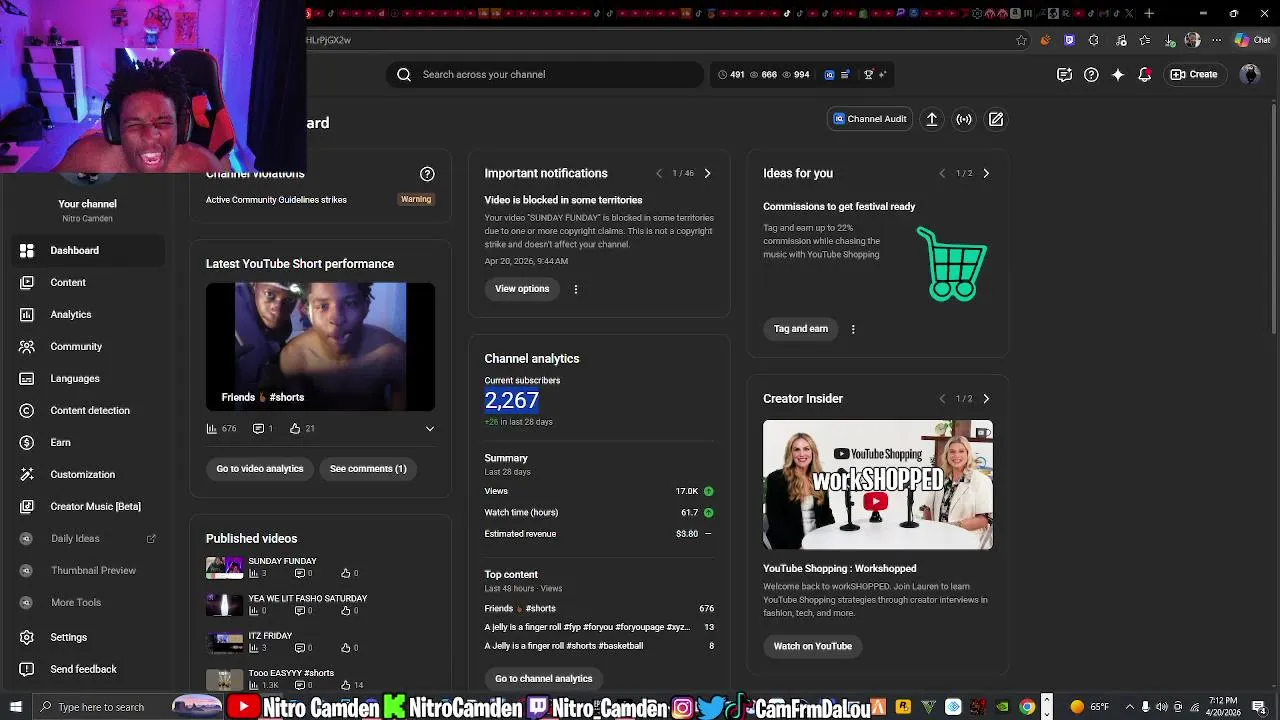The width and height of the screenshot is (1280, 720).
Task: Go to previous Important notification
Action: coord(658,174)
